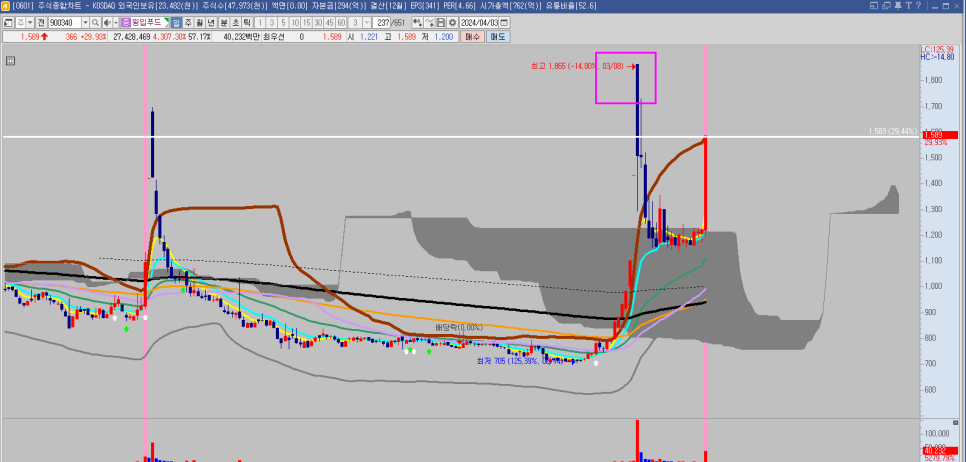Viewport: 966px width, 462px height.
Task: Click the pin icon in title bar
Action: tap(898, 6)
